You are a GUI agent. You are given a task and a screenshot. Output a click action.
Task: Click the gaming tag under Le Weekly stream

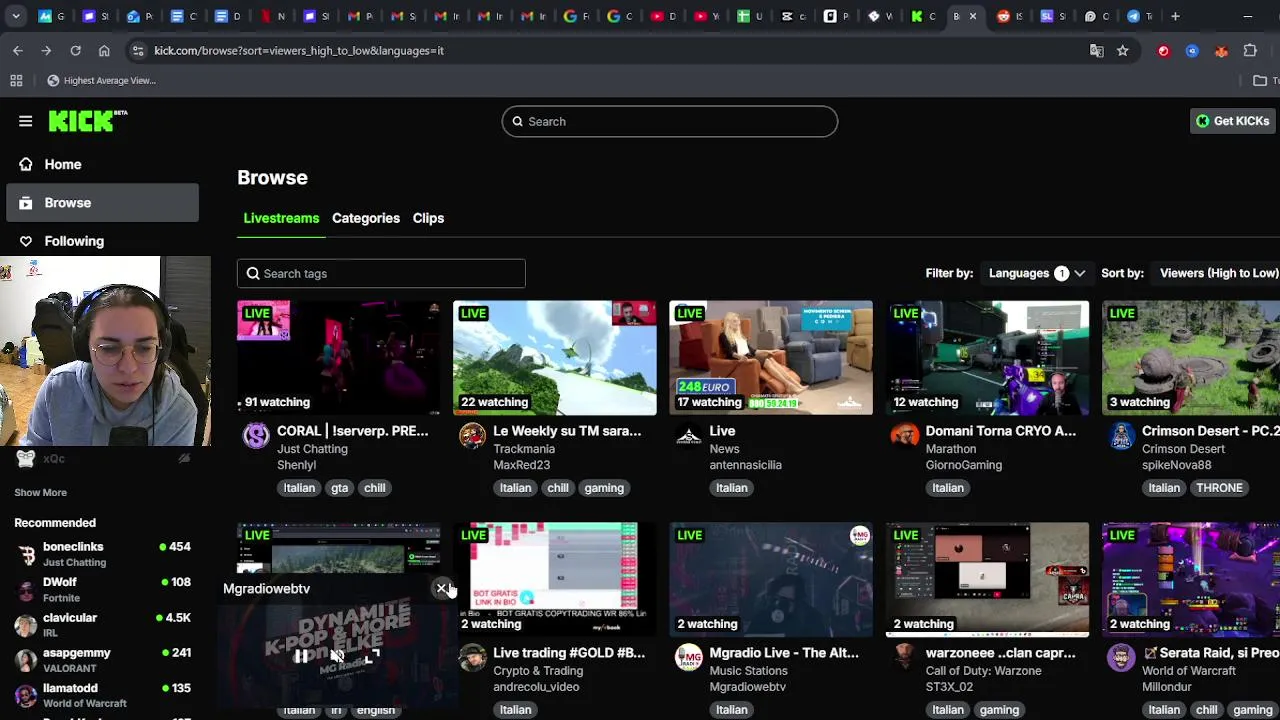tap(604, 488)
